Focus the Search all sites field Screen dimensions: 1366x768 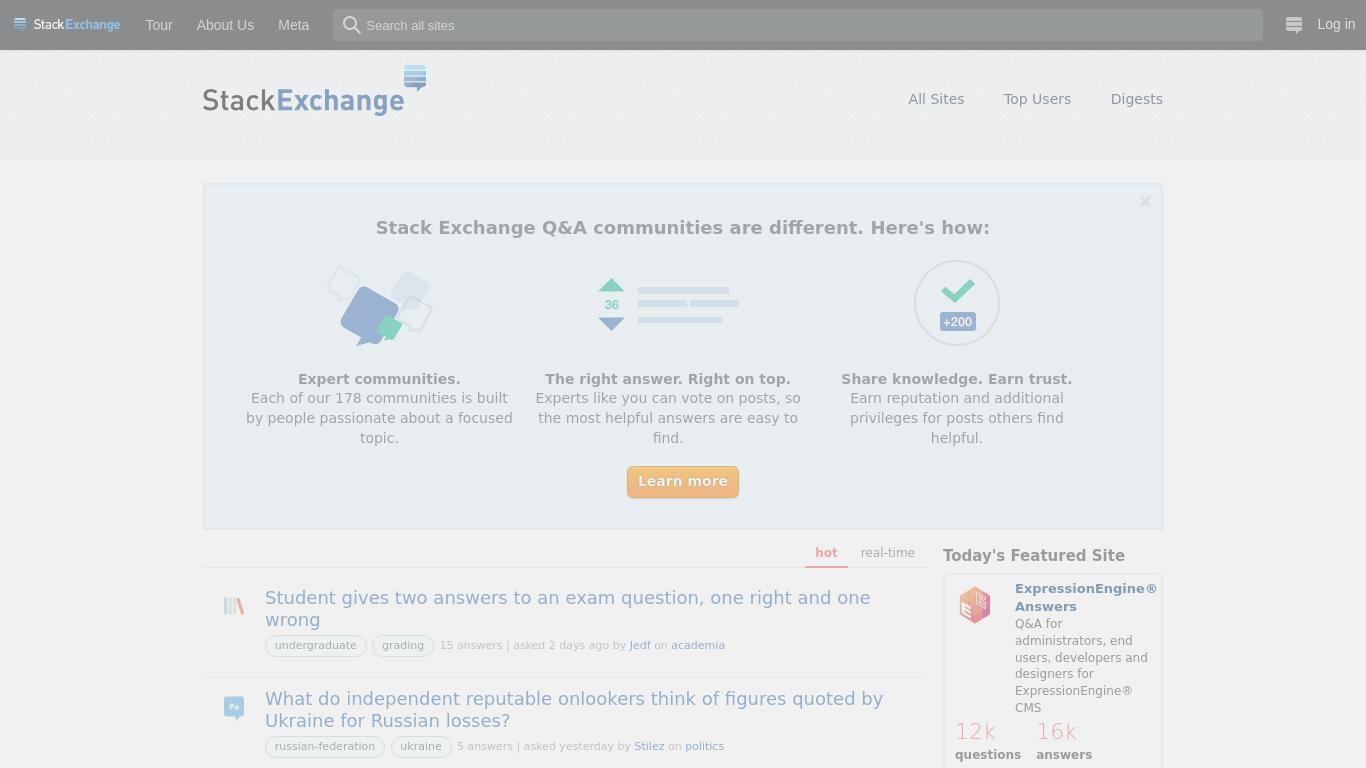(x=798, y=25)
